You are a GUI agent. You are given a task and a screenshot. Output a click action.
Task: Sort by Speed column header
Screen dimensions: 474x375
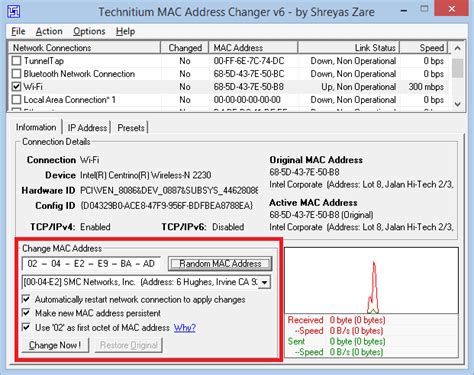coord(424,48)
